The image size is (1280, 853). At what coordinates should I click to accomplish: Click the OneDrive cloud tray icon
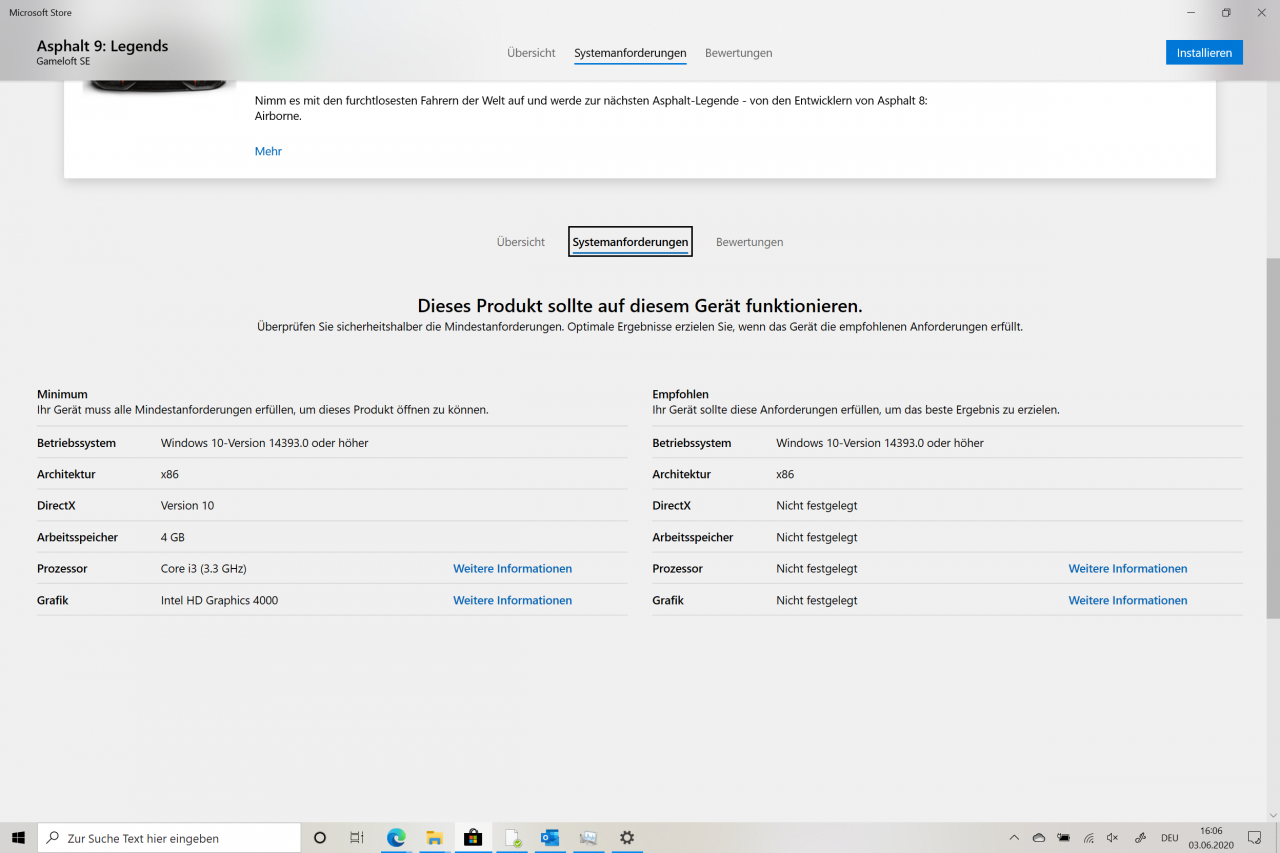(x=1039, y=838)
